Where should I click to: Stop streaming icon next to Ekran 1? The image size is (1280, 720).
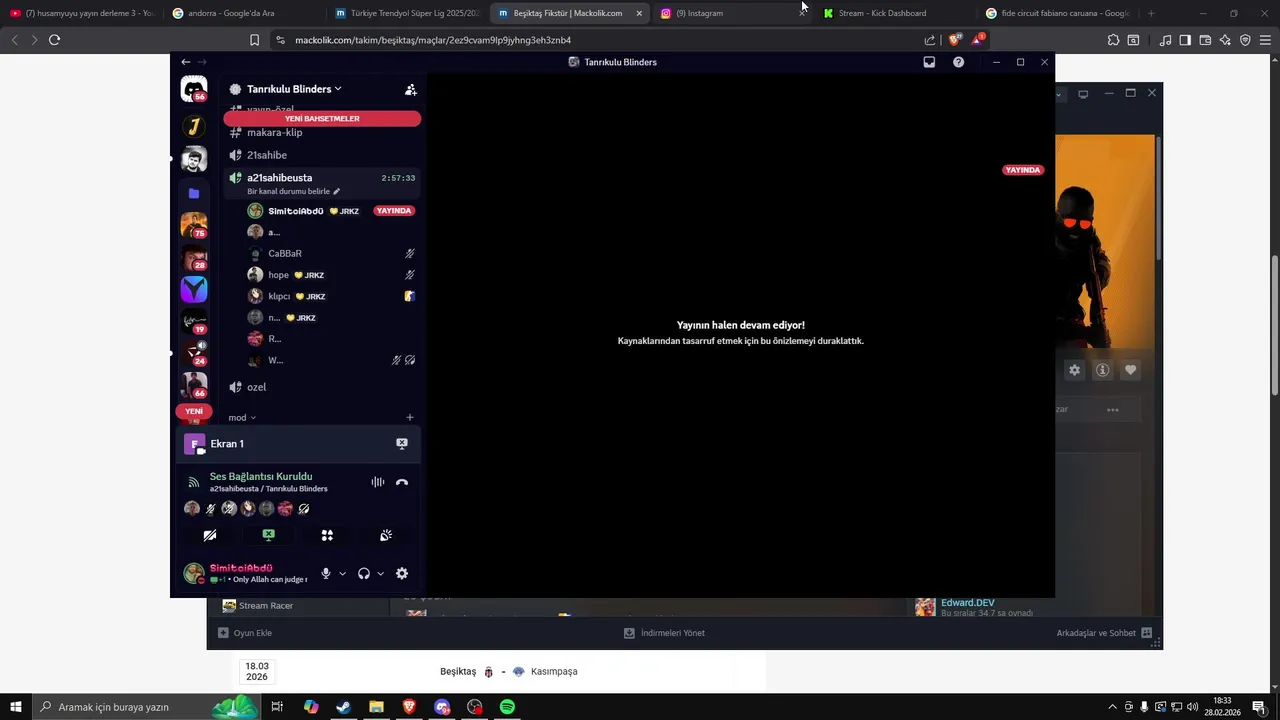point(402,443)
